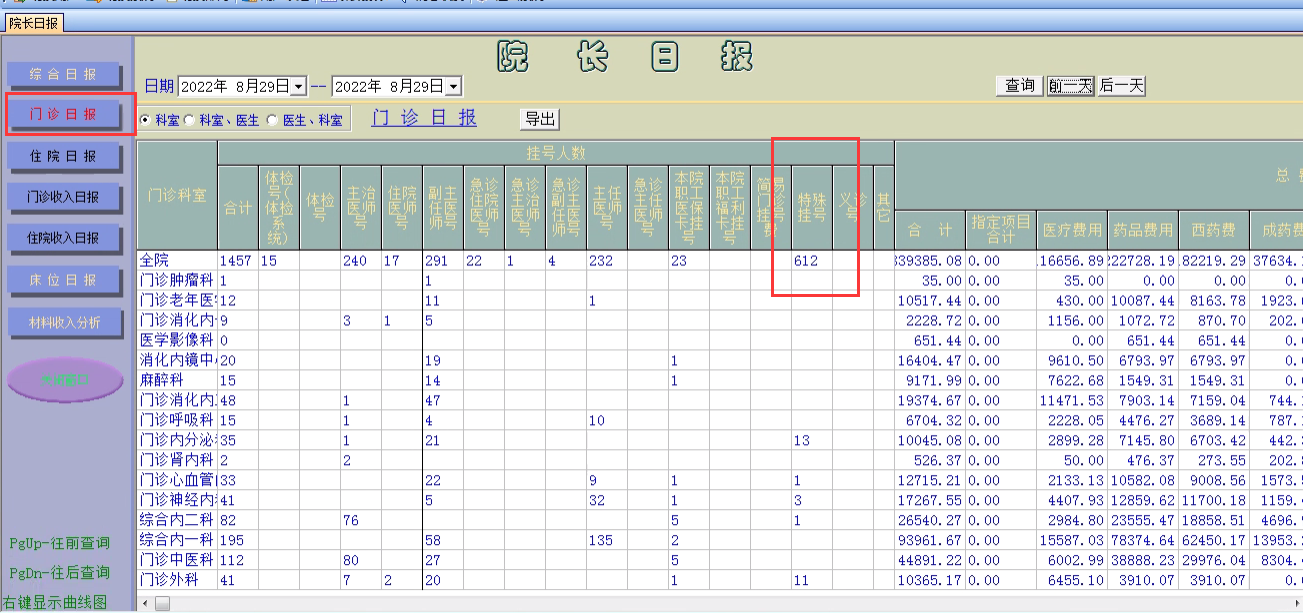Click the 挂号人数 group header
Image resolution: width=1303 pixels, height=613 pixels.
click(x=556, y=153)
